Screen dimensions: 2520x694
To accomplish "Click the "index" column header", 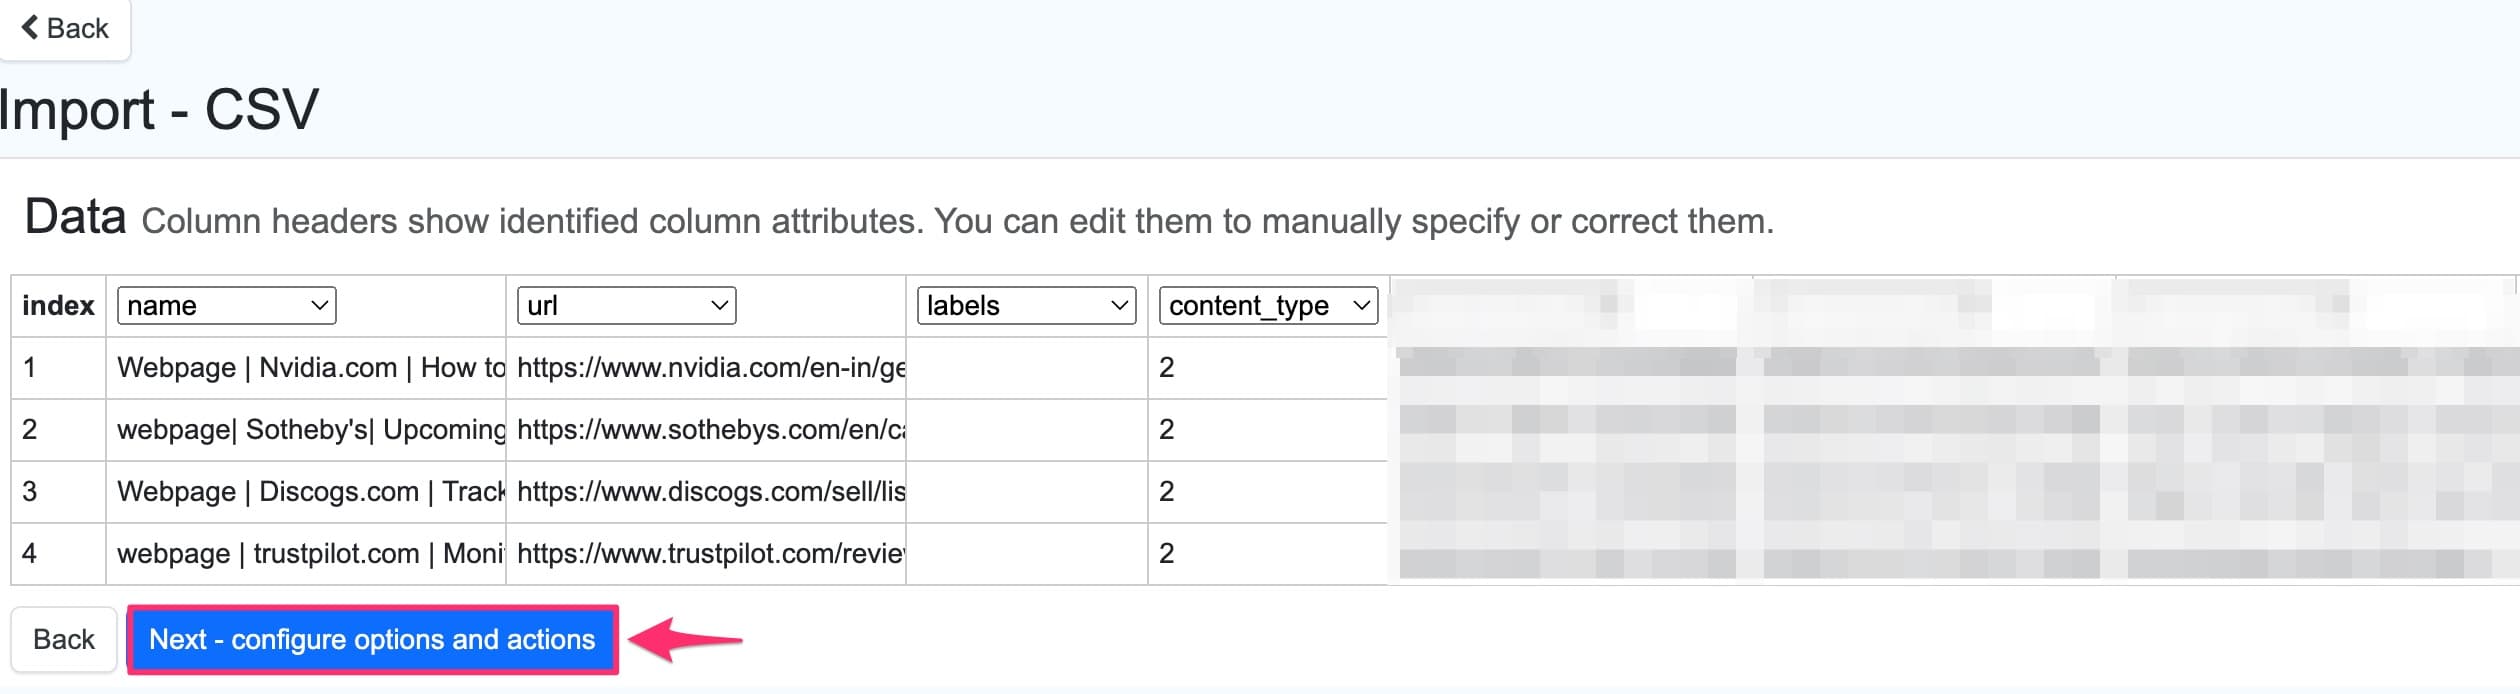I will (x=57, y=306).
